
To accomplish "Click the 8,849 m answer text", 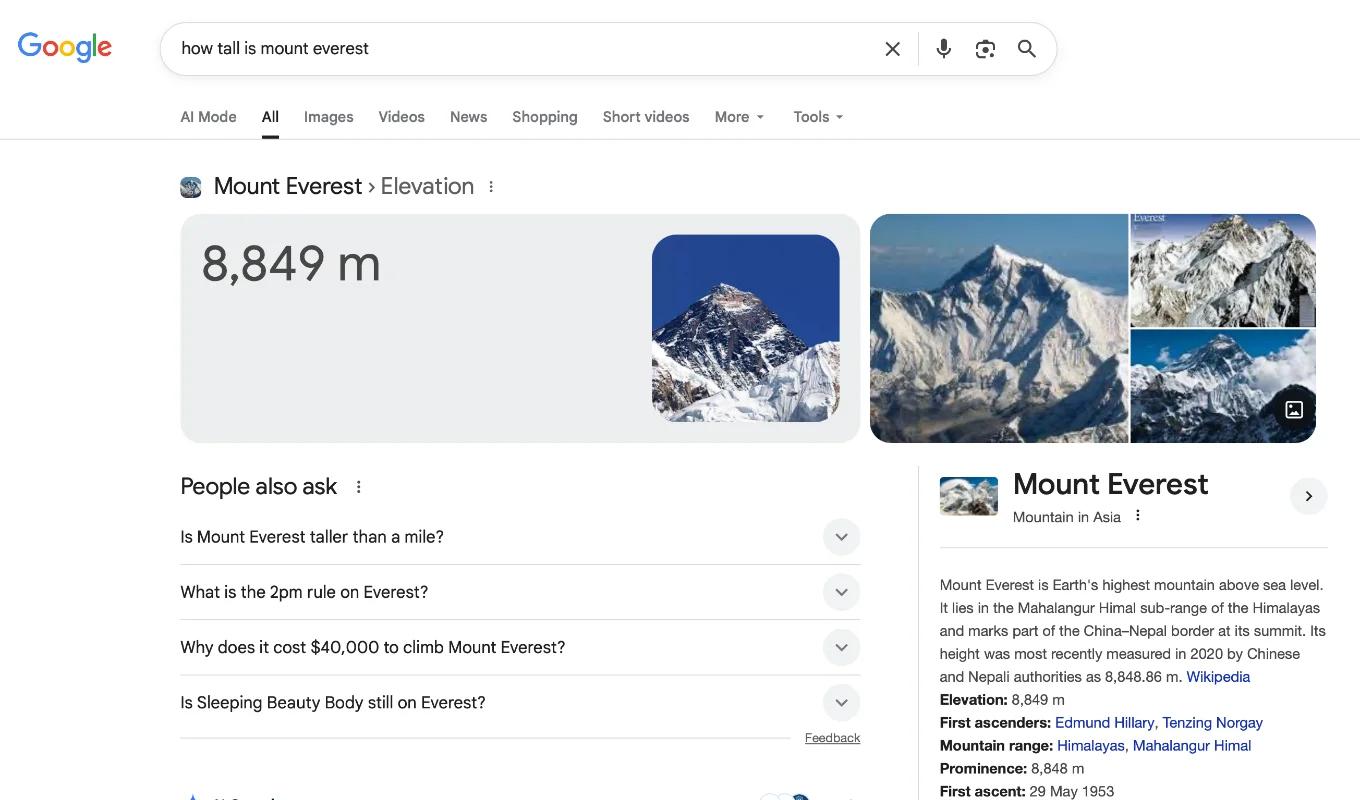I will [x=291, y=264].
